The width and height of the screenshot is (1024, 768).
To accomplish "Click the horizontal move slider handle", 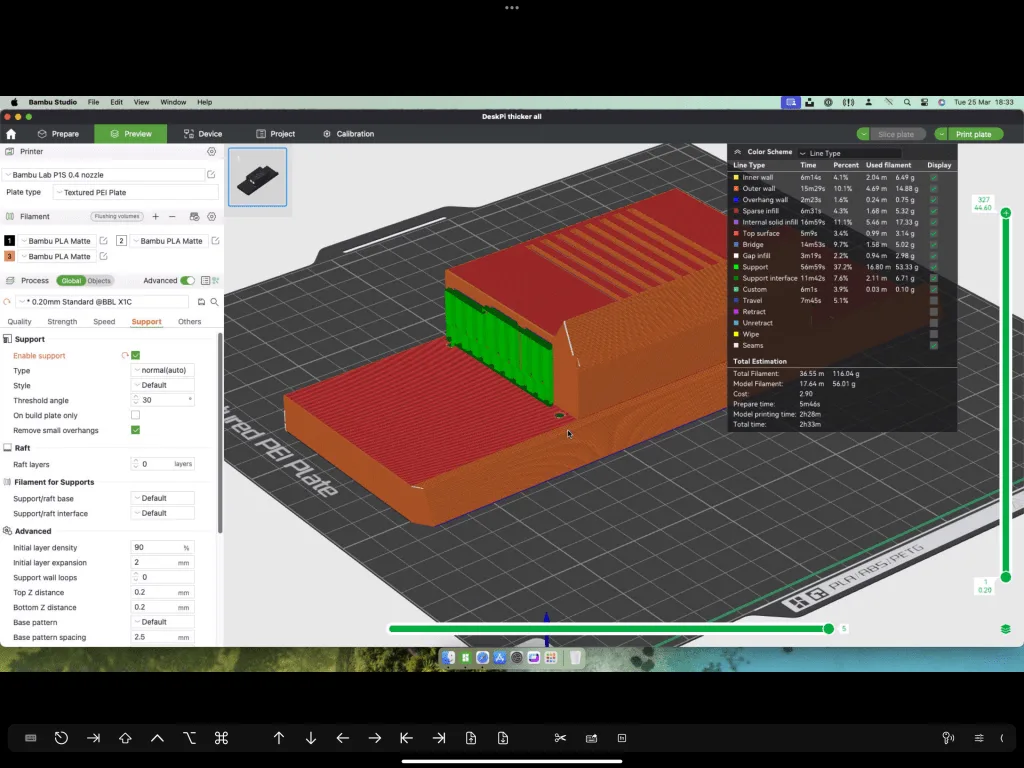I will pos(829,629).
